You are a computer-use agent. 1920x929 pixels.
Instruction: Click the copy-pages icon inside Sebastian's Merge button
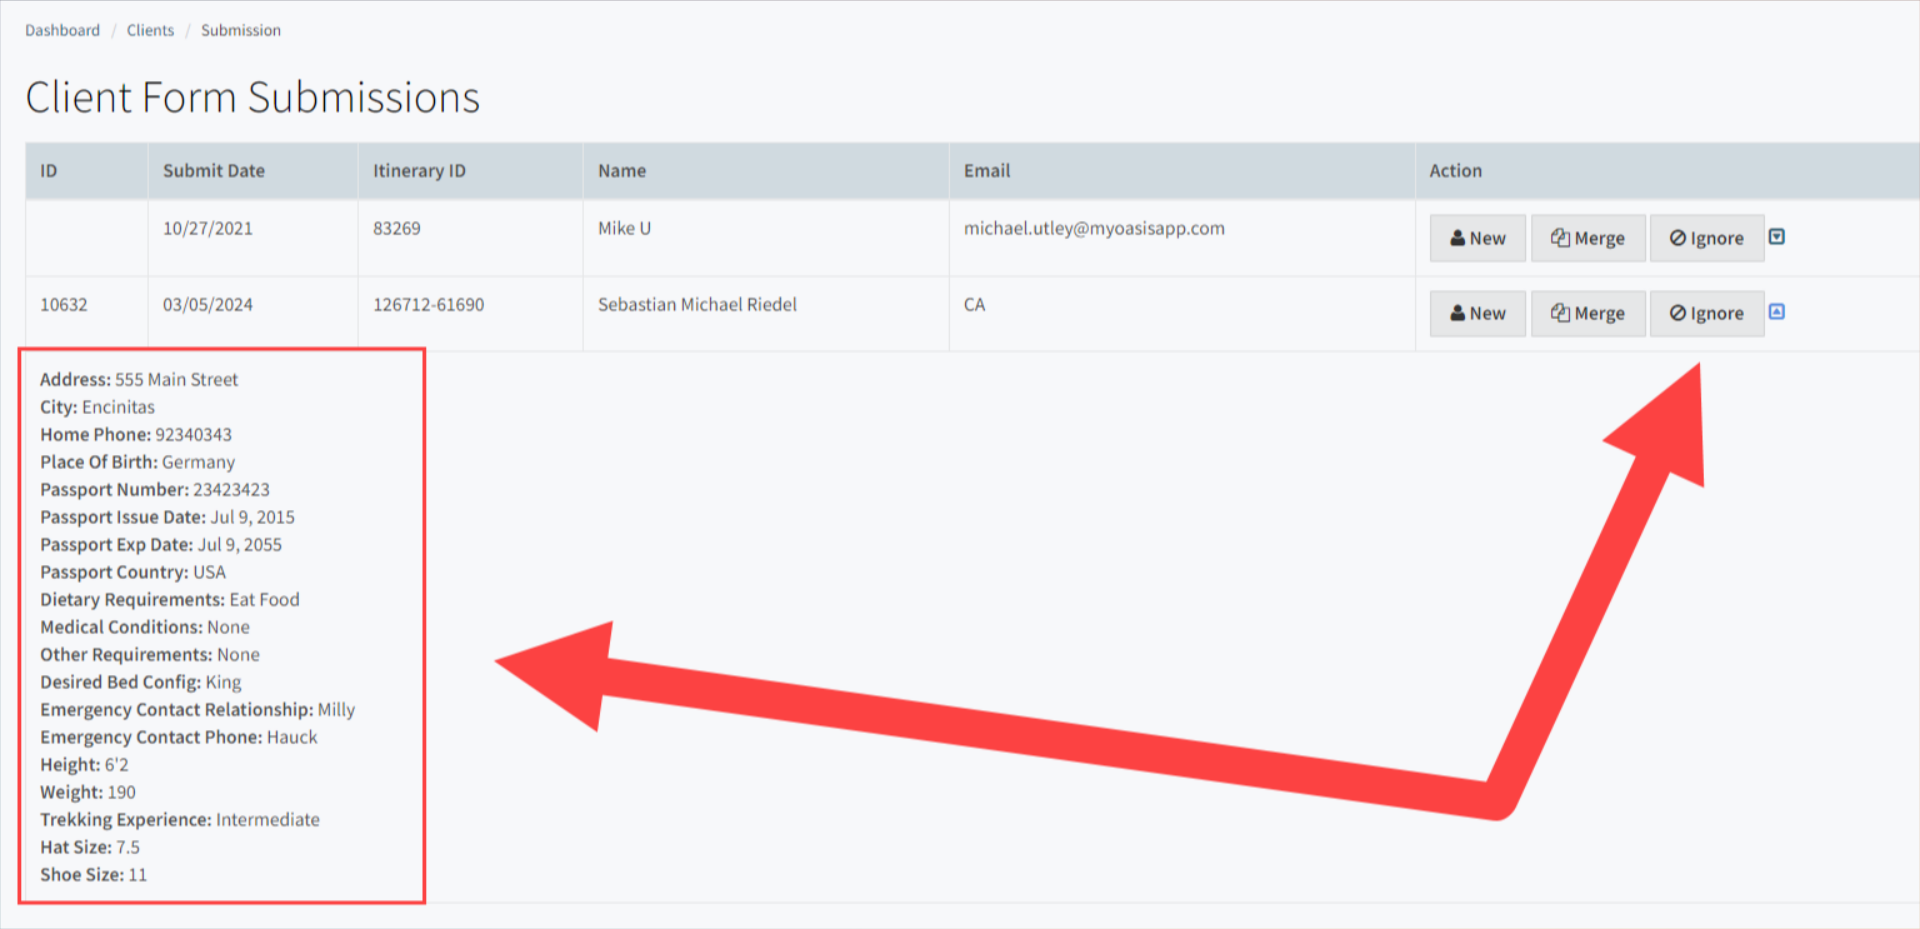click(1562, 313)
